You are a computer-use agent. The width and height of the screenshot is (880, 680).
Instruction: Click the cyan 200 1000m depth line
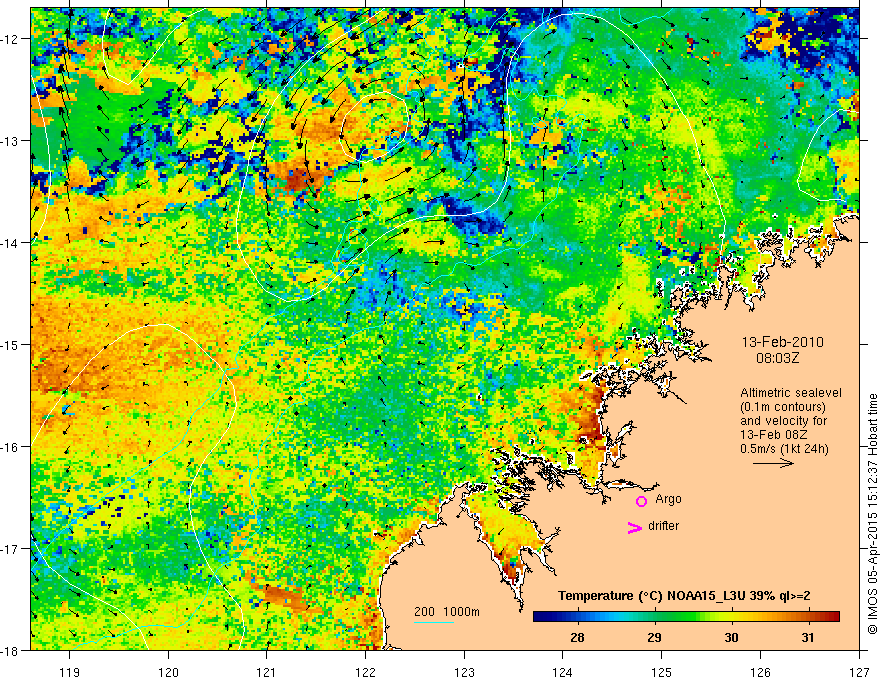point(434,622)
